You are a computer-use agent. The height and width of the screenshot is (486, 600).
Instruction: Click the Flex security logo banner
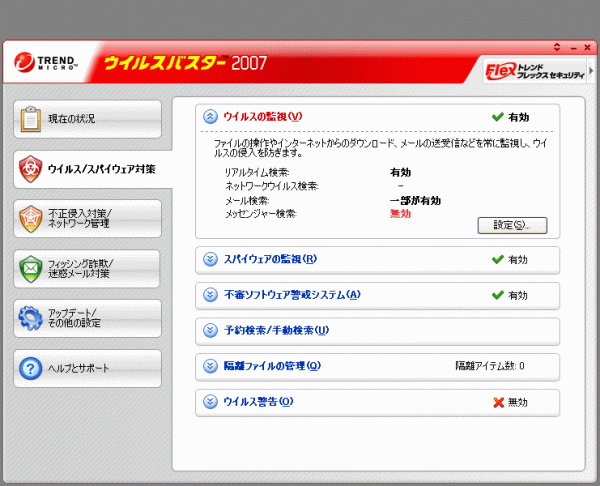[x=535, y=72]
